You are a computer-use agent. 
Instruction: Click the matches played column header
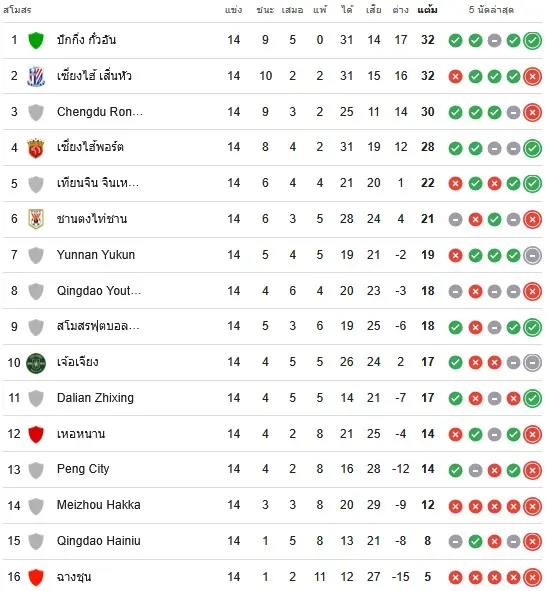click(x=233, y=10)
